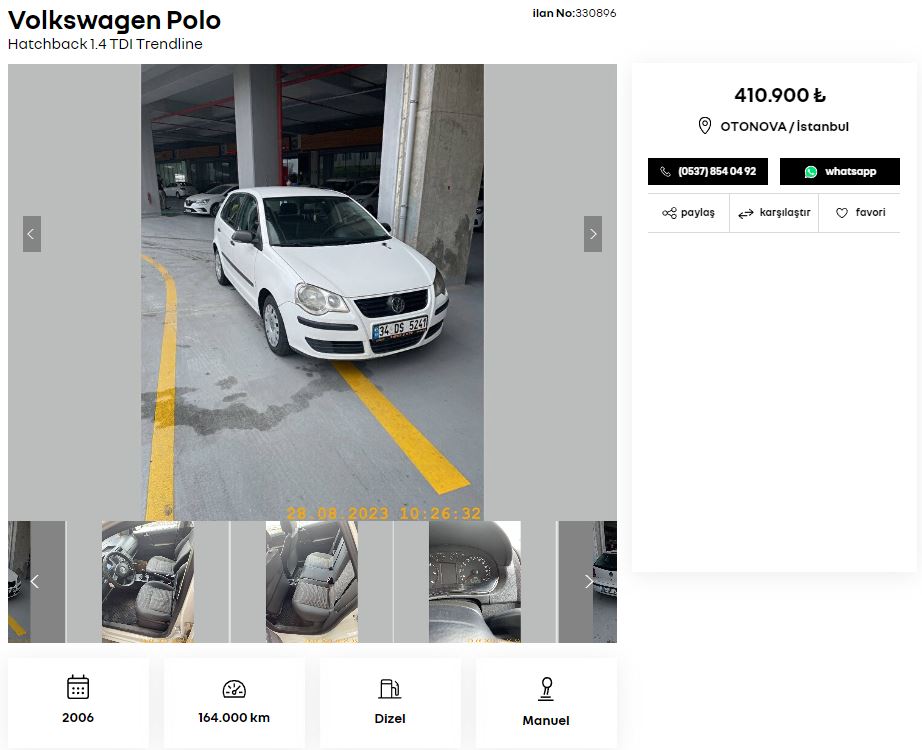The width and height of the screenshot is (922, 750).
Task: Click the heart icon next to favori
Action: 842,213
